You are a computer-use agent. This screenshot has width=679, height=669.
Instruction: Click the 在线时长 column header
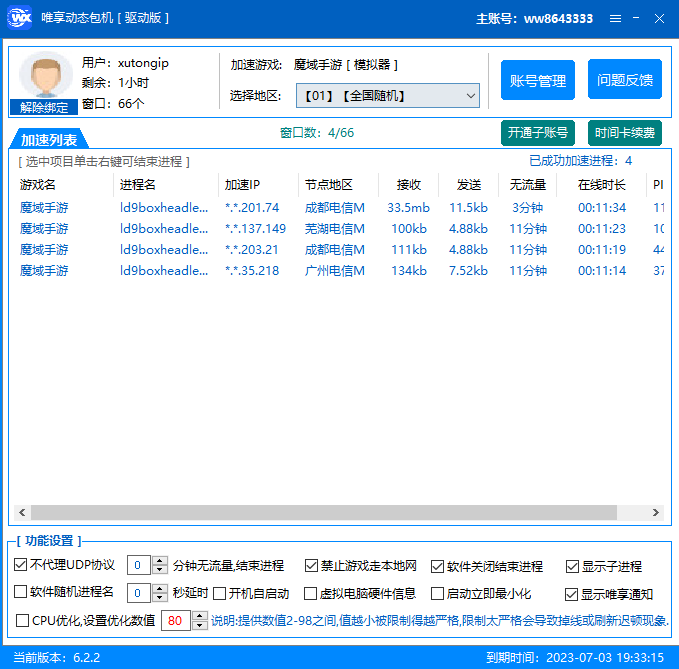coord(601,185)
